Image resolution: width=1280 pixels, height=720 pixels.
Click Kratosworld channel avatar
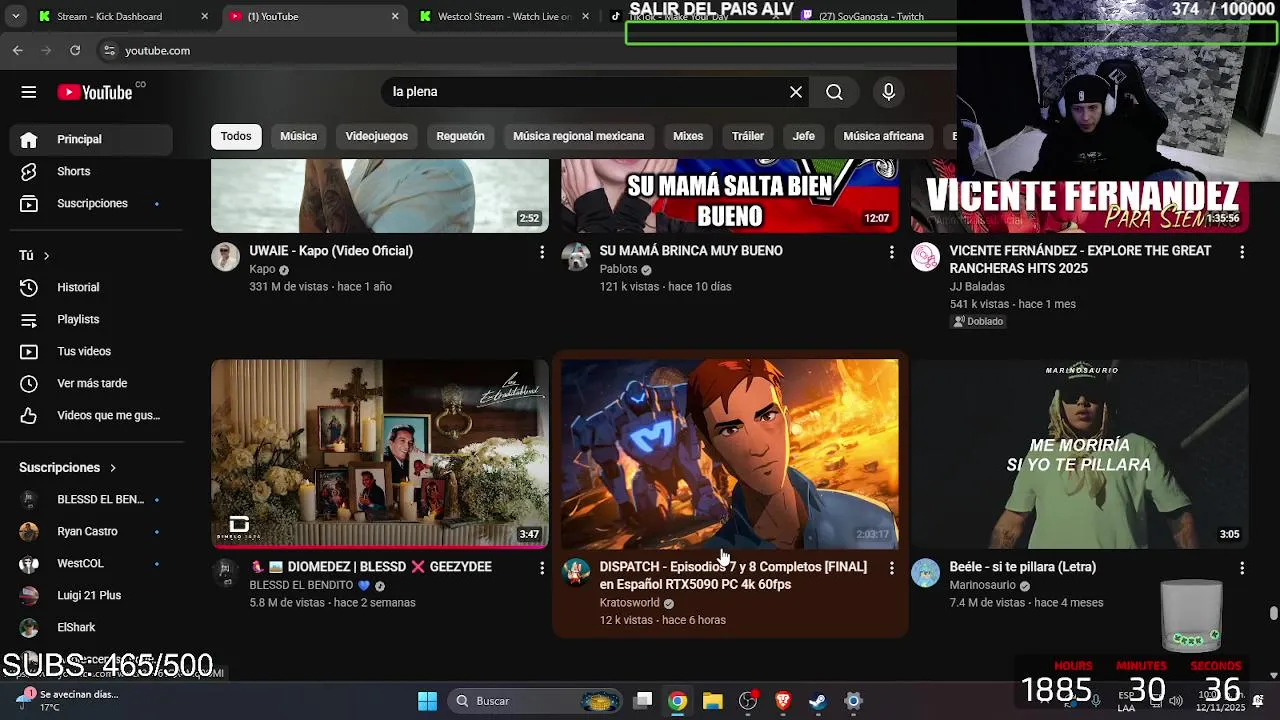click(x=575, y=573)
